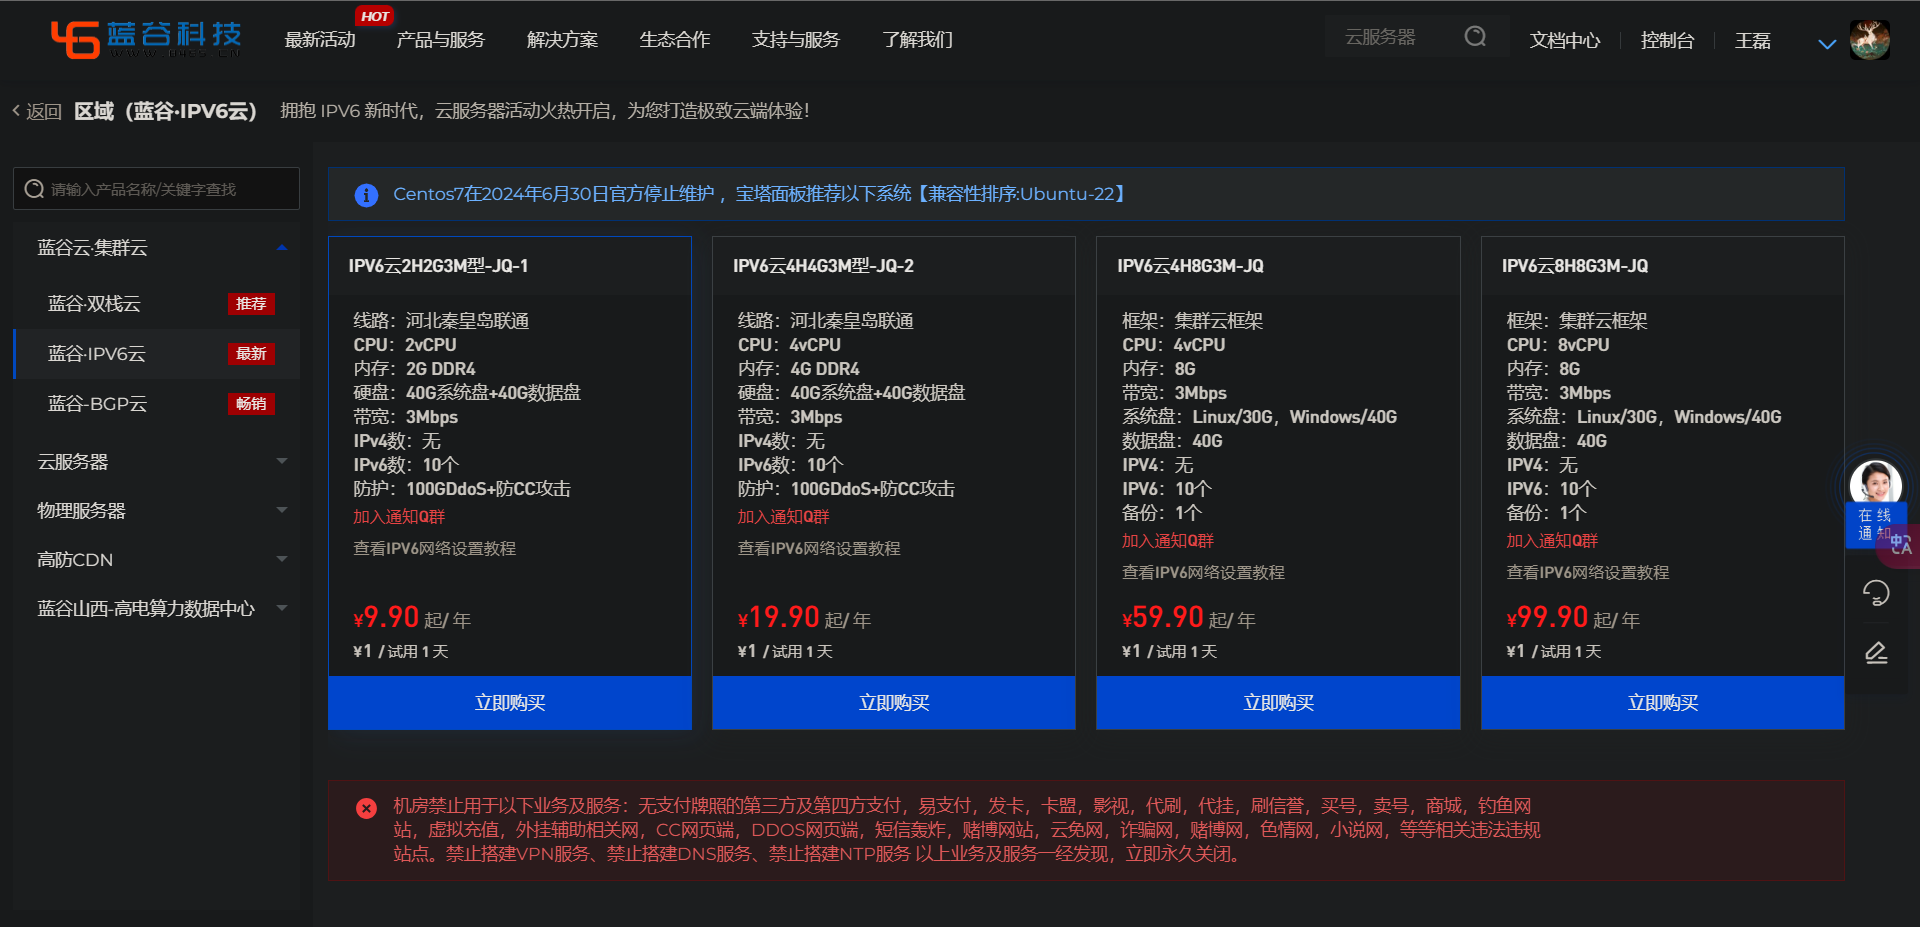The image size is (1920, 927).
Task: Open the 产品与服务 menu
Action: click(441, 40)
